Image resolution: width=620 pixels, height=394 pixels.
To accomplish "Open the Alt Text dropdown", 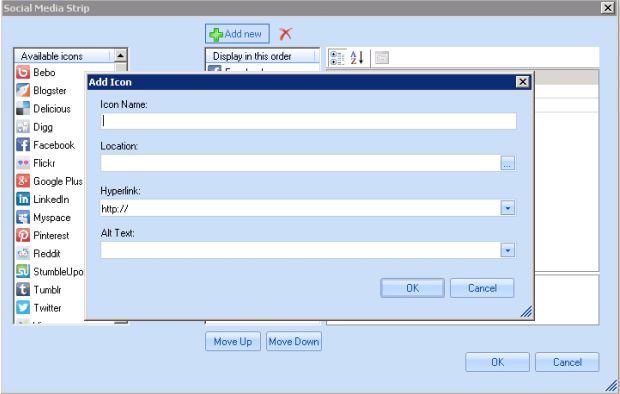I will pyautogui.click(x=508, y=250).
